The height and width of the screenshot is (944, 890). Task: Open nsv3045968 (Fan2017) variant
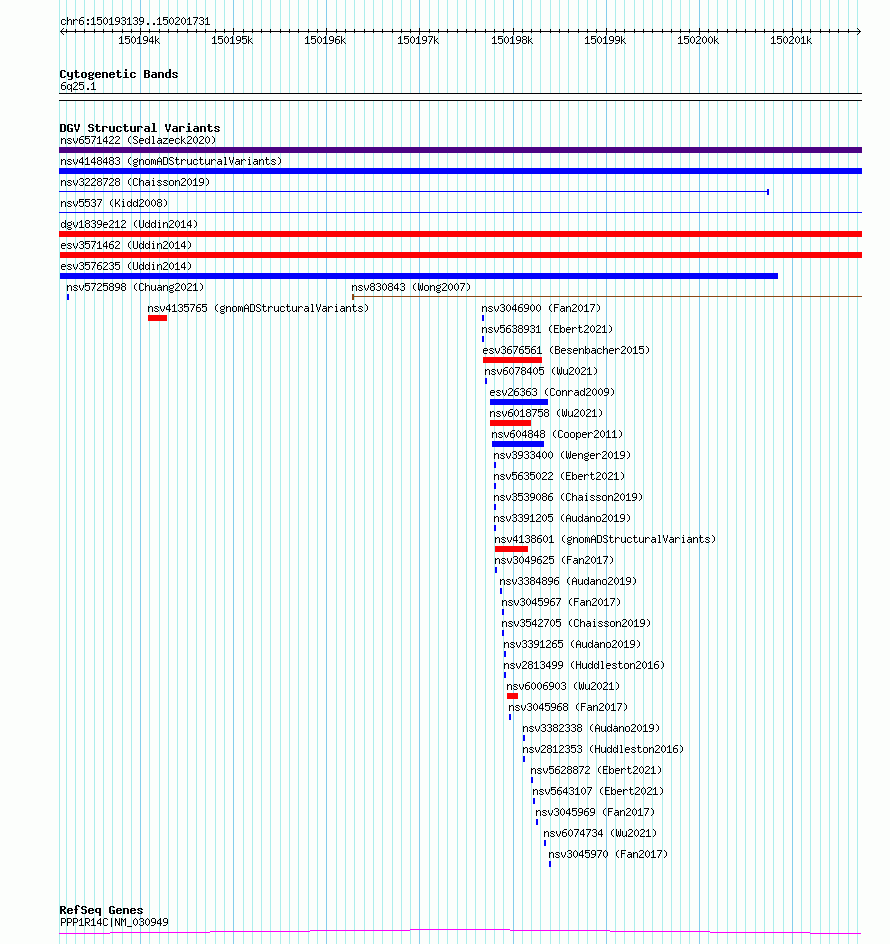(568, 707)
